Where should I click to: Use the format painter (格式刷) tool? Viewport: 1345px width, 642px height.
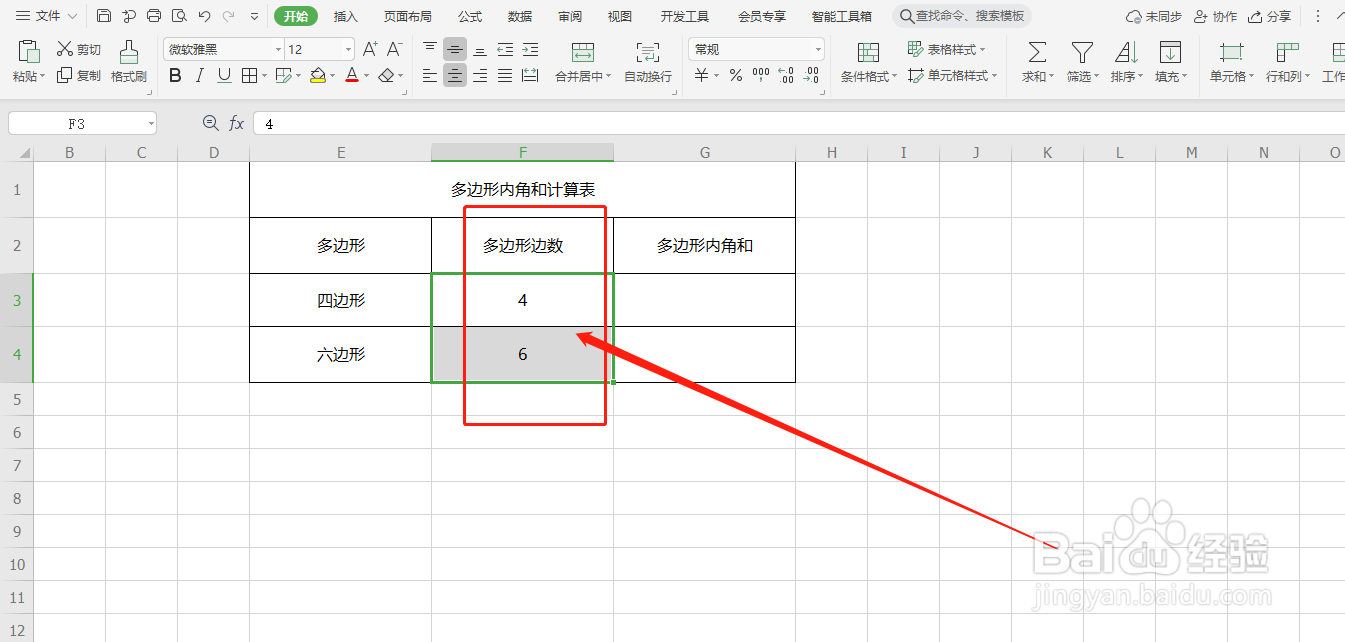coord(128,62)
